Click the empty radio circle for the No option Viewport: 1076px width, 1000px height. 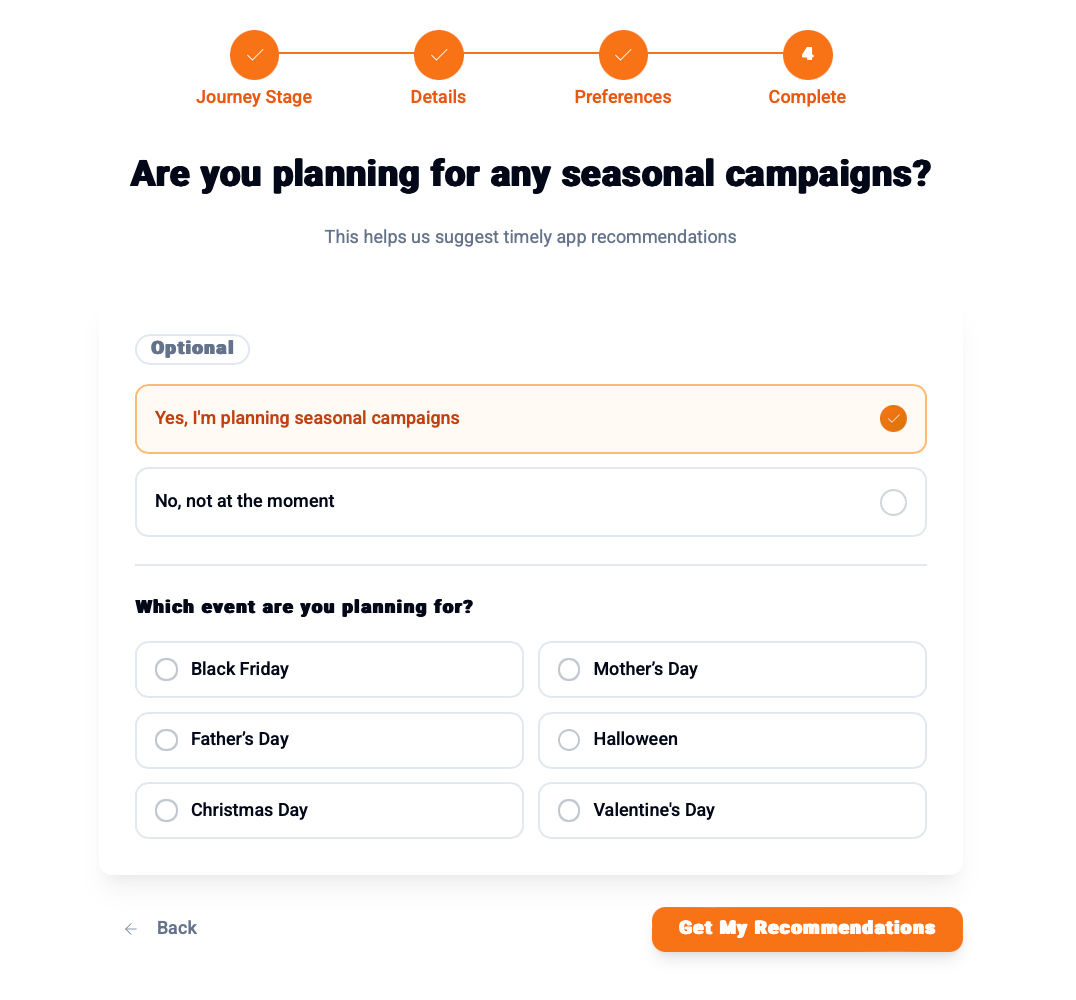click(893, 502)
